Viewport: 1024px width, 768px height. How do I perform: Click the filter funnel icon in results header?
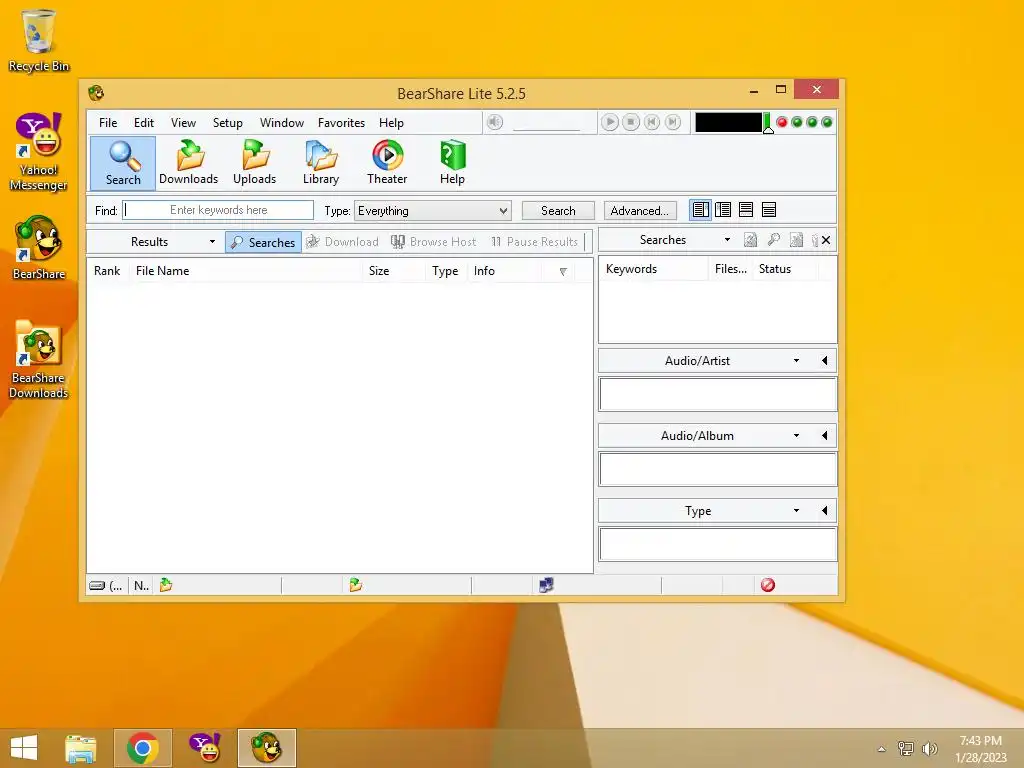coord(563,272)
